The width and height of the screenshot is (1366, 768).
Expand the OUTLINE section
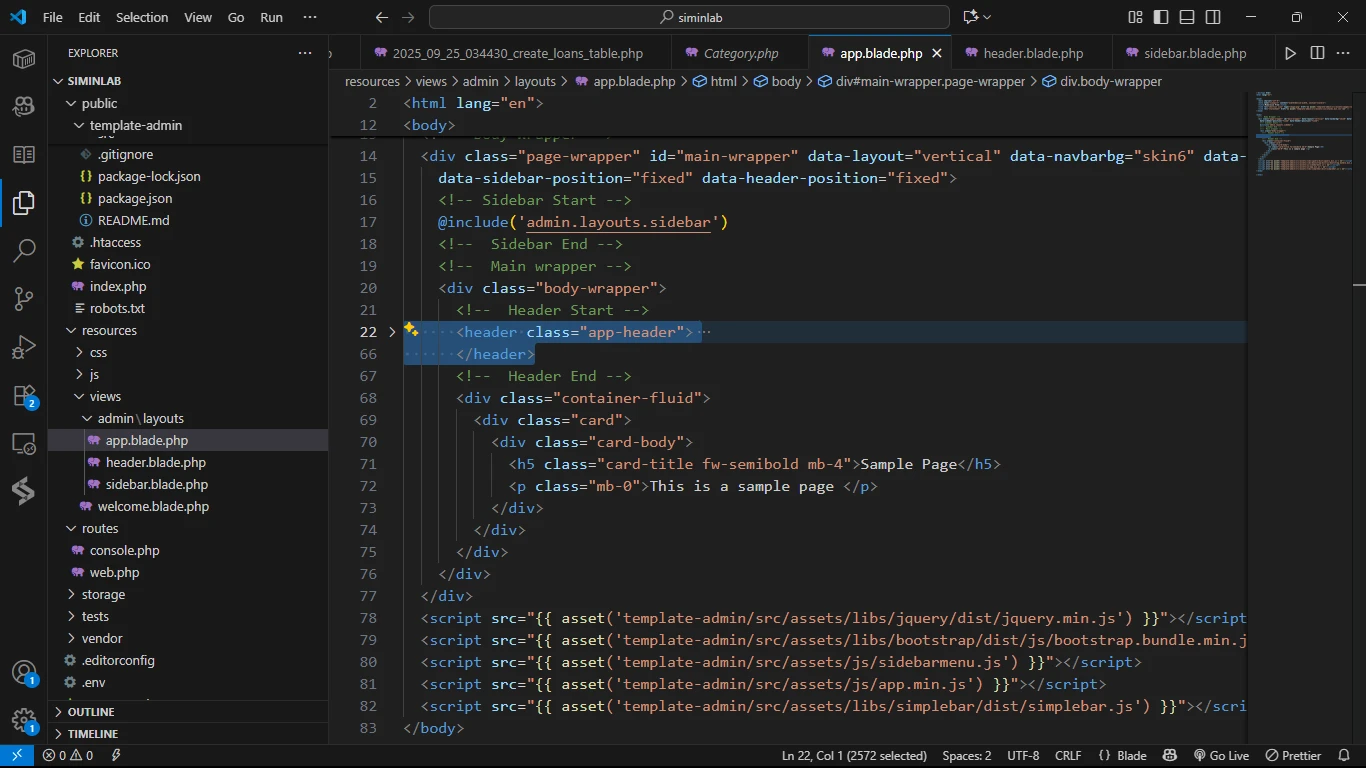tap(91, 712)
